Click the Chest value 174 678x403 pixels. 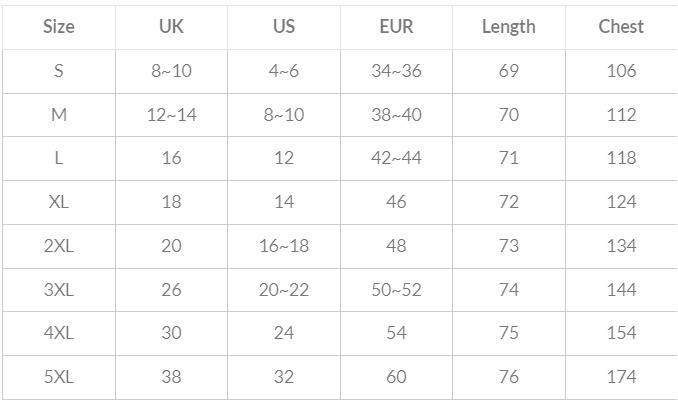click(x=621, y=378)
